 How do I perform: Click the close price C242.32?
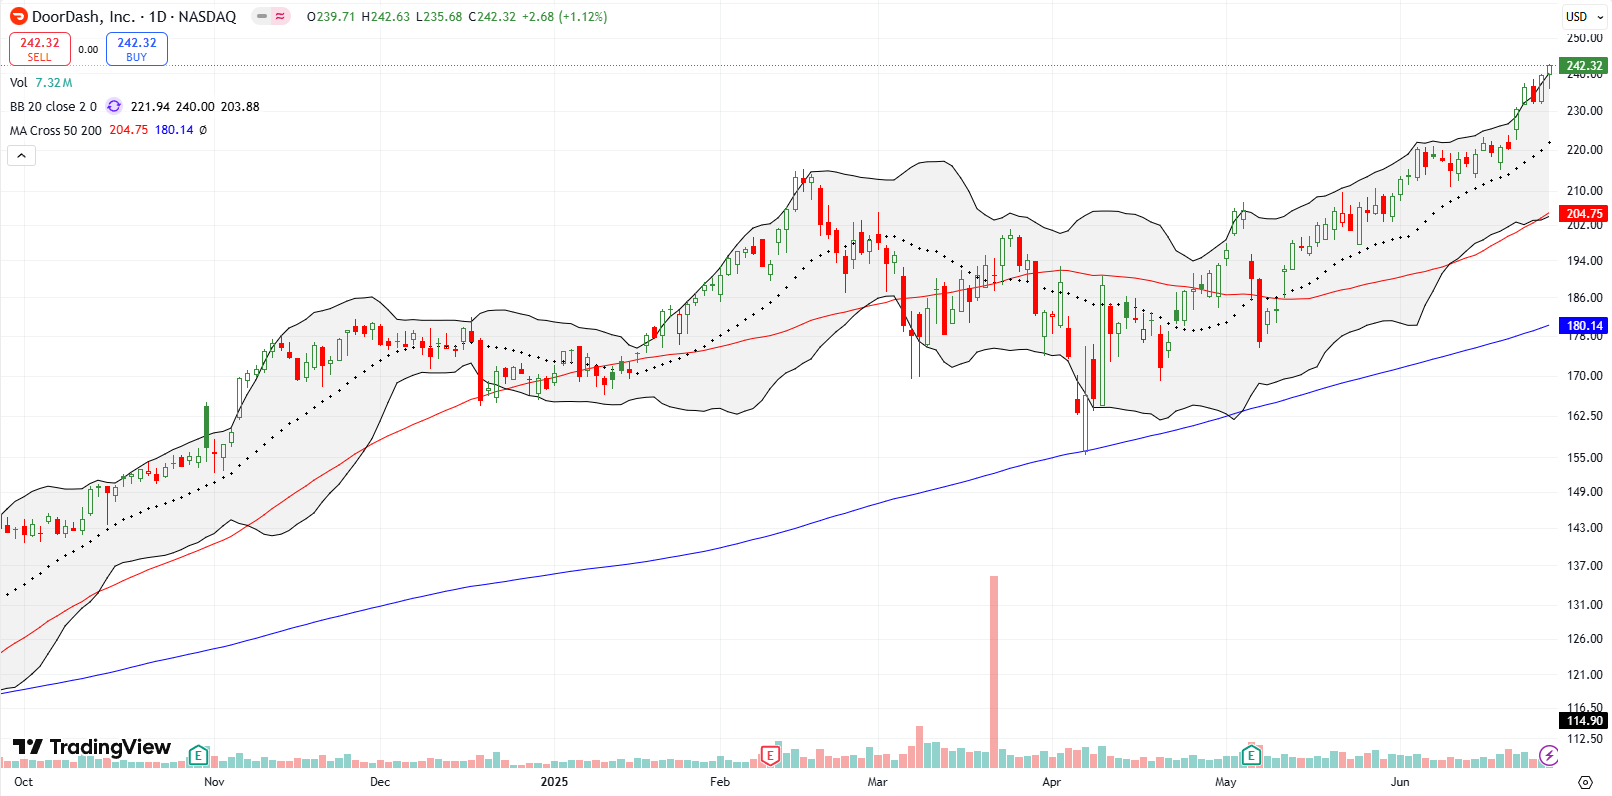pos(492,16)
